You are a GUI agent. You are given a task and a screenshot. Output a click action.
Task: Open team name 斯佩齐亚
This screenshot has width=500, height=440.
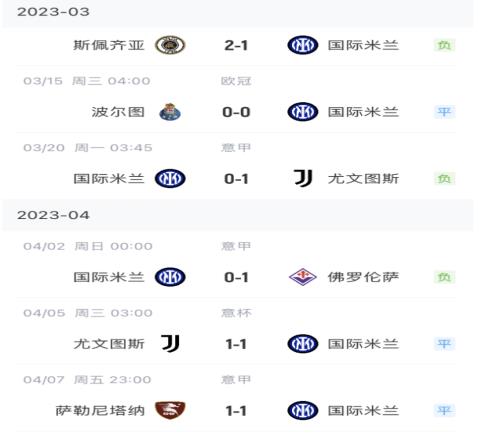click(x=109, y=45)
